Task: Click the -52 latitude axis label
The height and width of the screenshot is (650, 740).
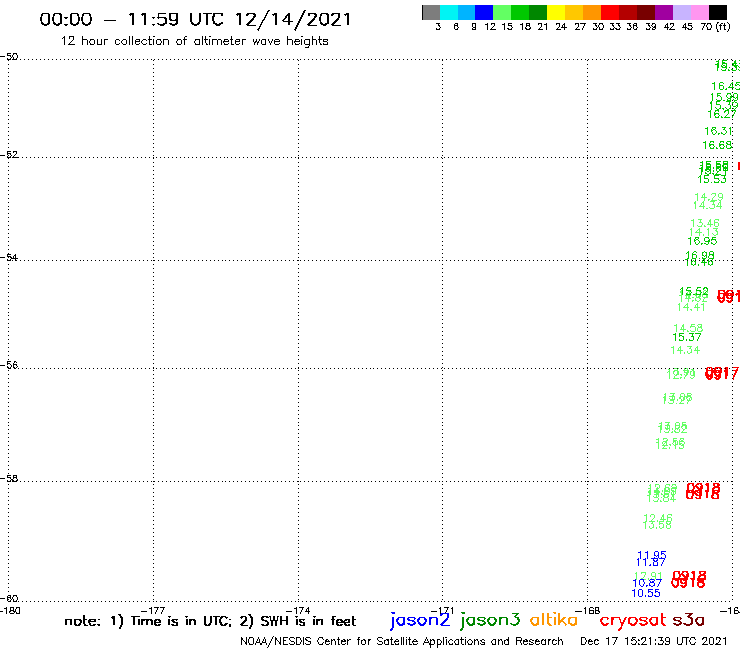Action: click(x=9, y=155)
